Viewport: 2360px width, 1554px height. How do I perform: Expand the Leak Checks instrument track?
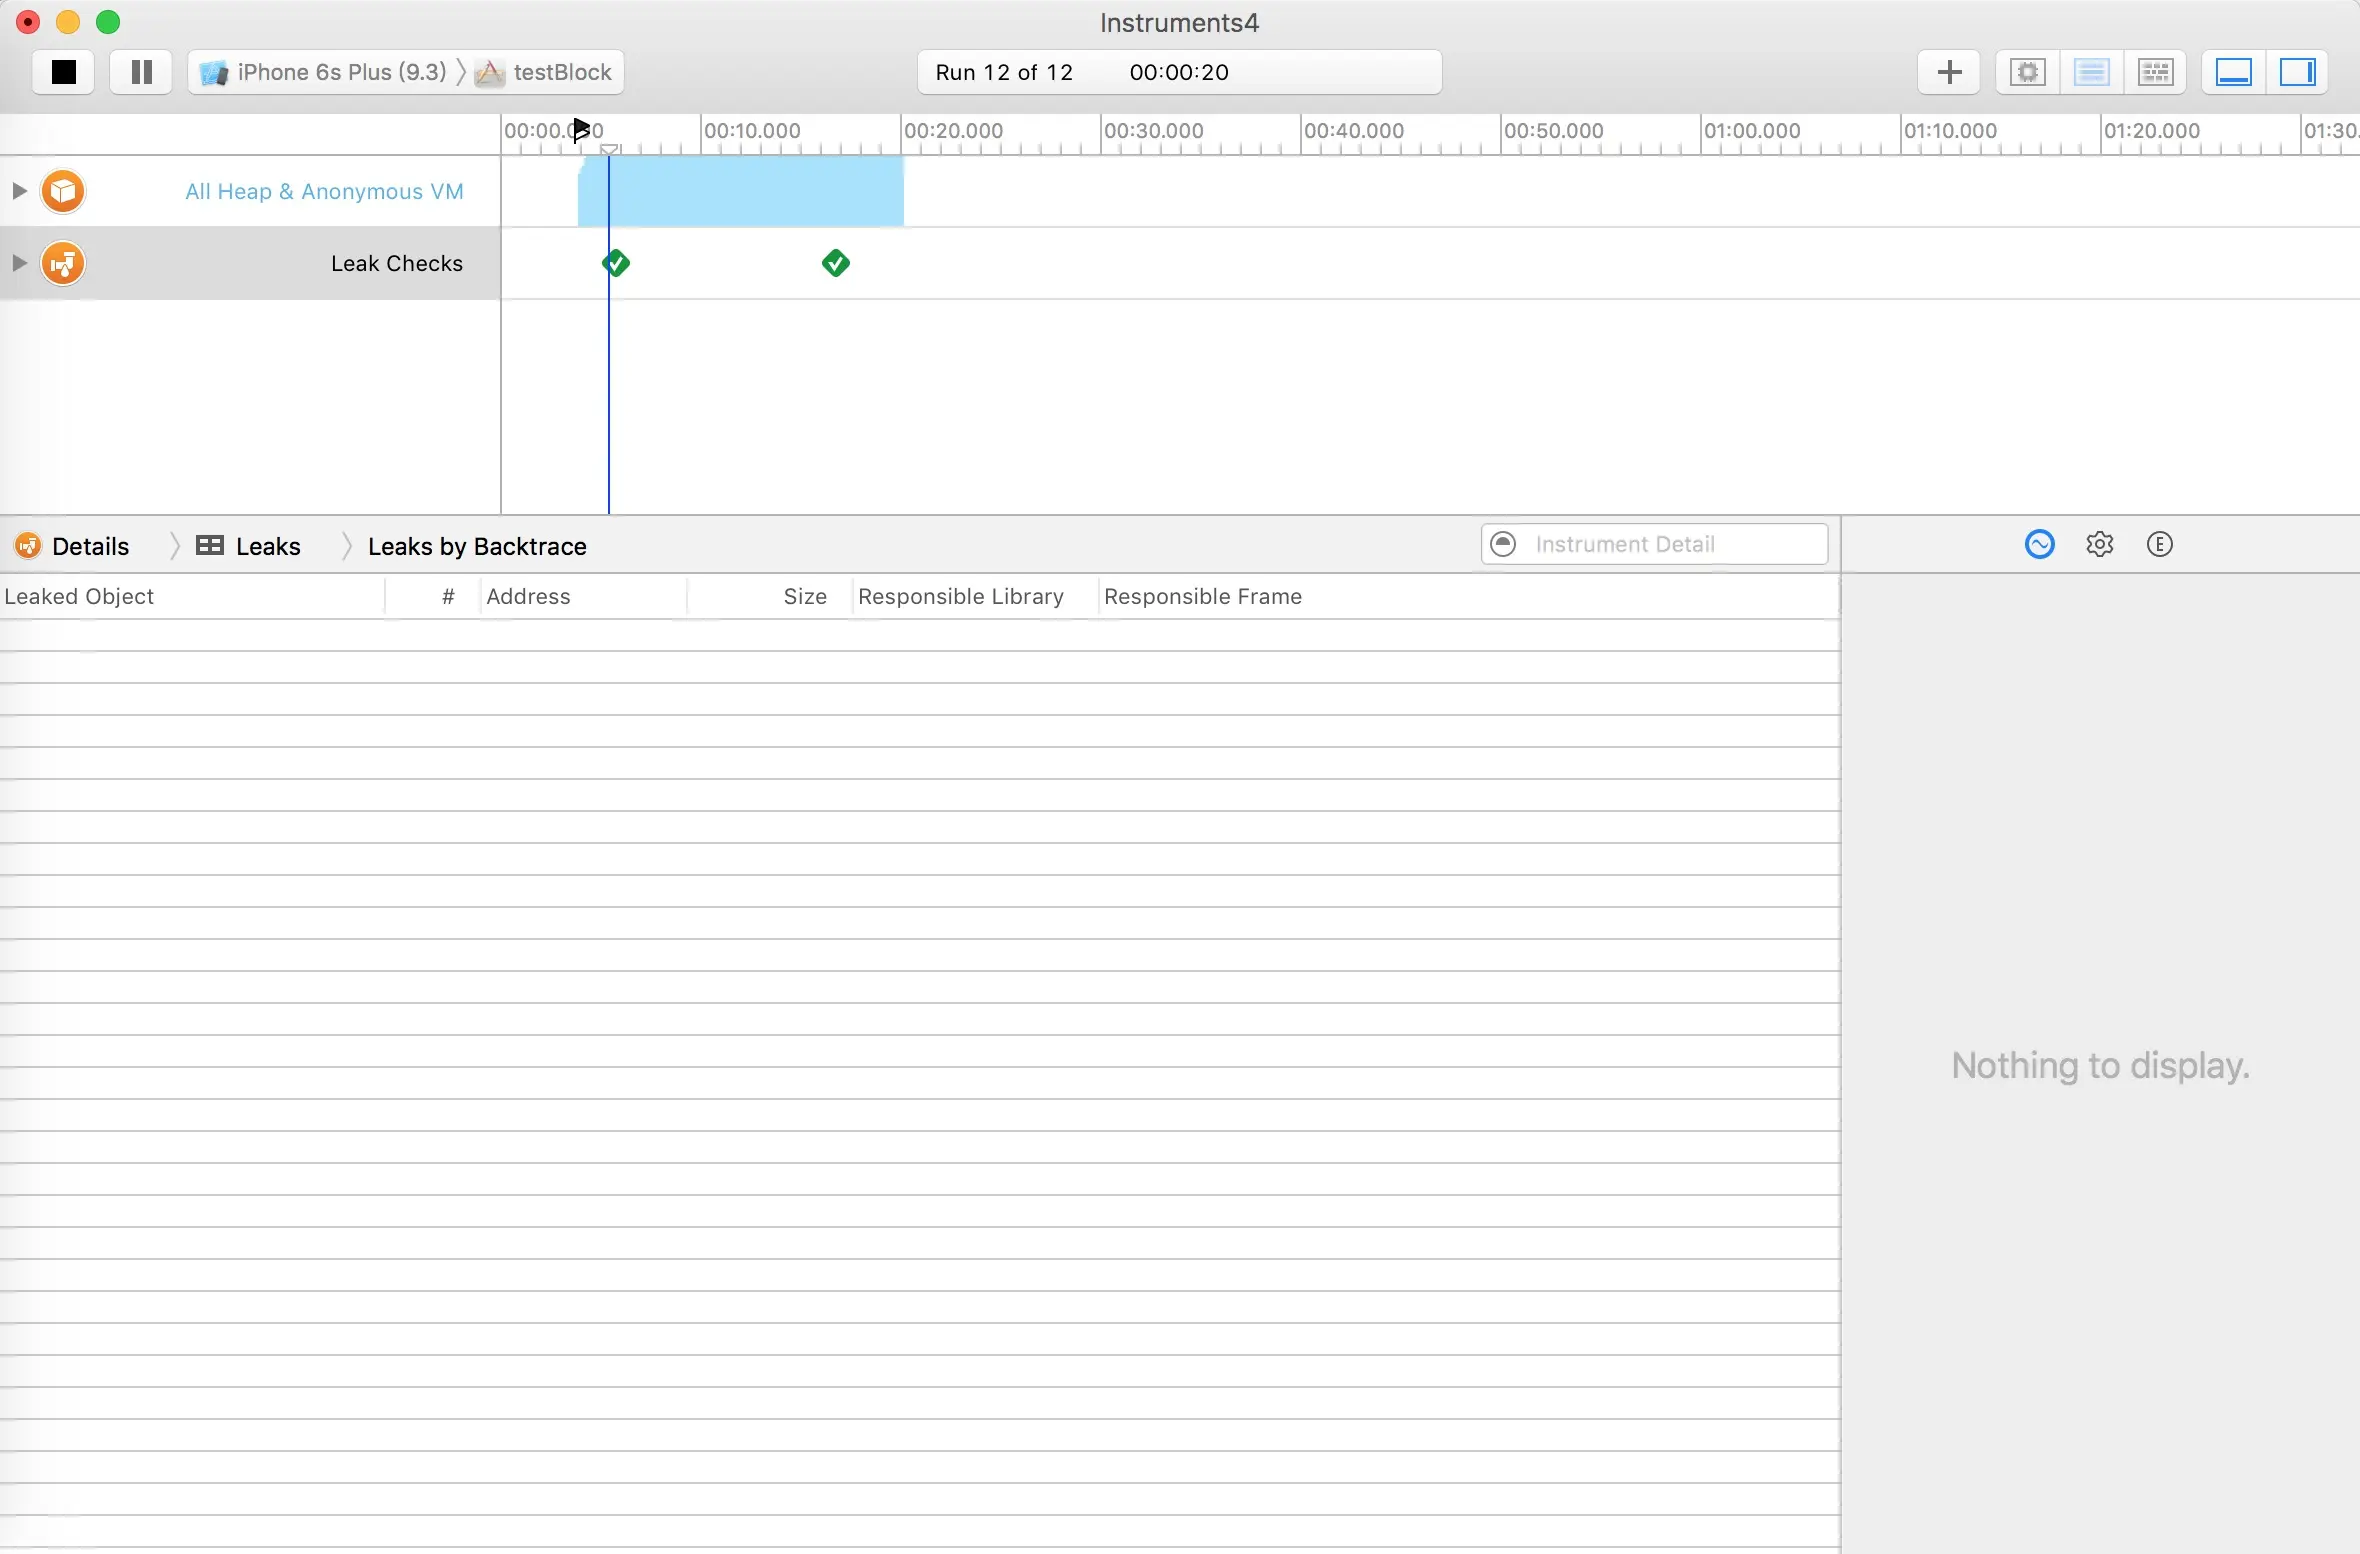pos(19,263)
